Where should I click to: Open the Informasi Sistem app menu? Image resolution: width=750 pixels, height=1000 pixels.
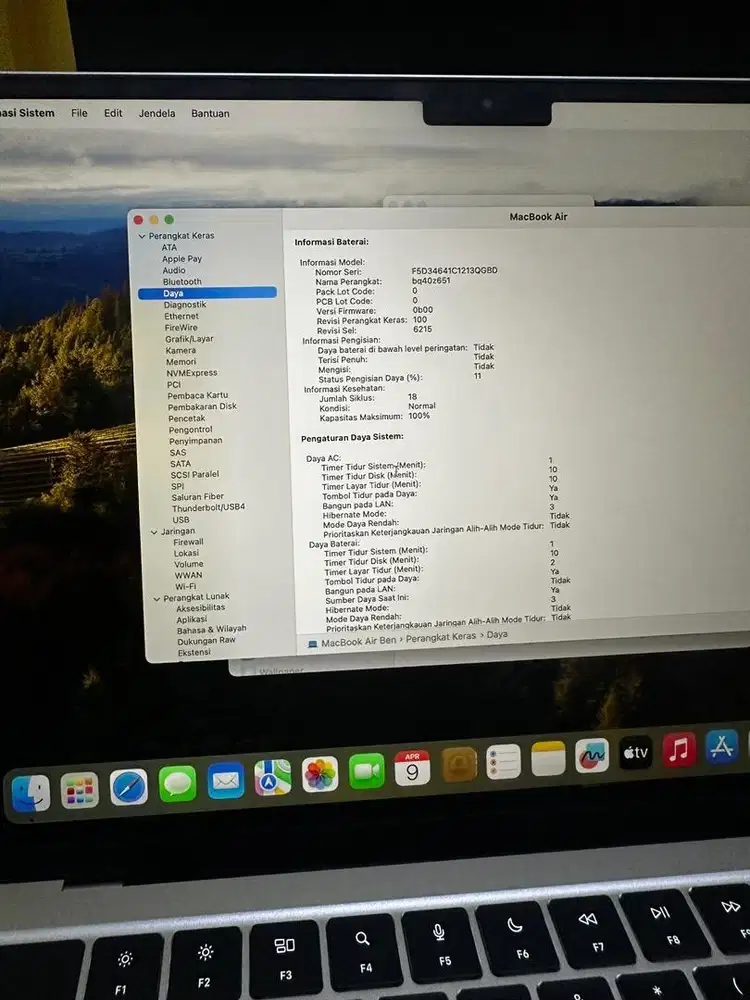tap(27, 113)
